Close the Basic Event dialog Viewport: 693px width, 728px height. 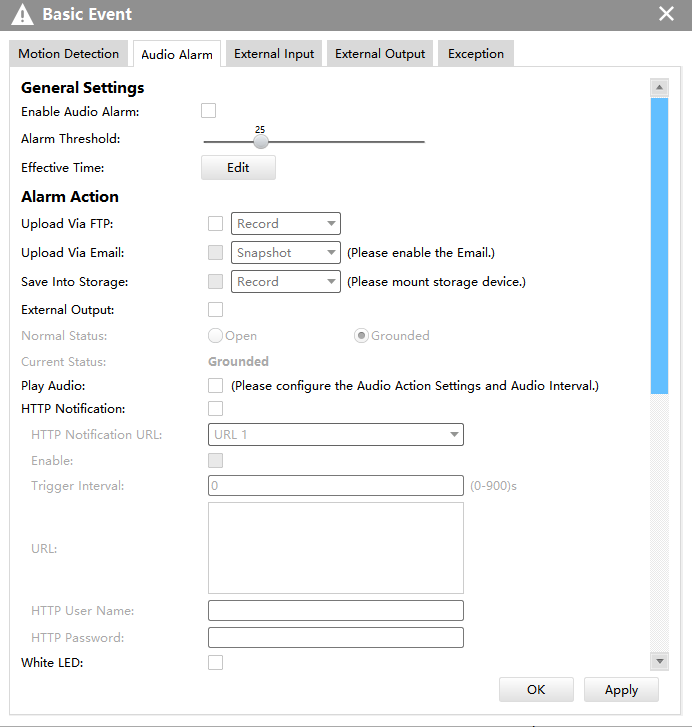tap(666, 14)
